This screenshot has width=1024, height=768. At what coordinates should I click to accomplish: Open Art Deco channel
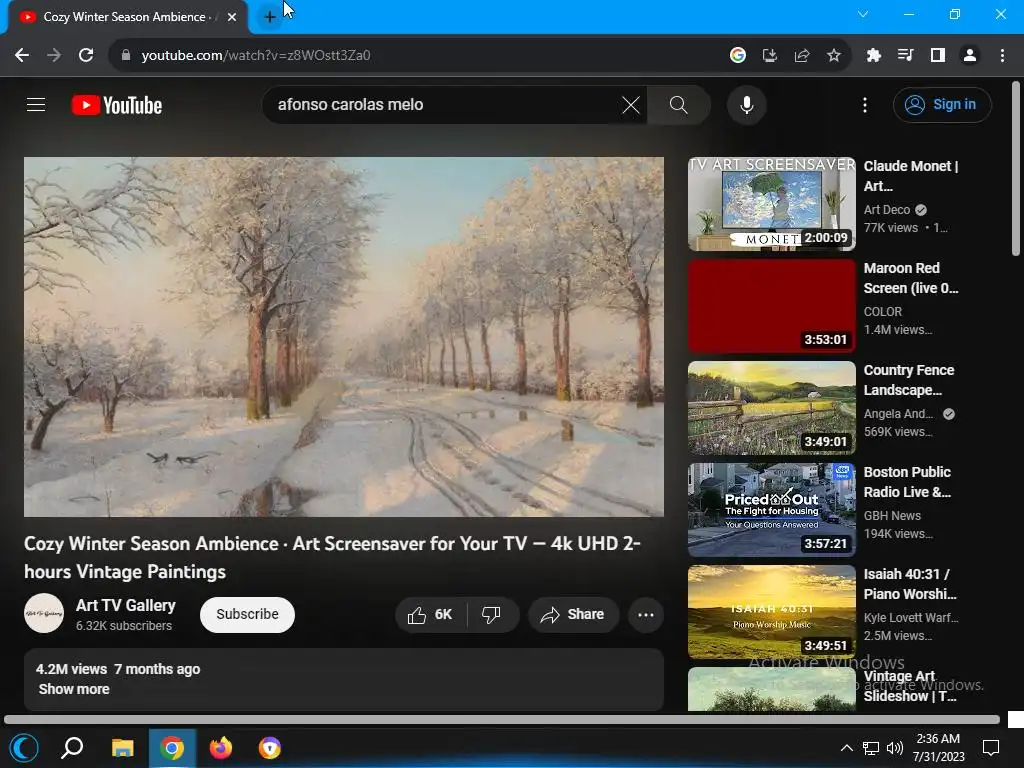(x=886, y=210)
